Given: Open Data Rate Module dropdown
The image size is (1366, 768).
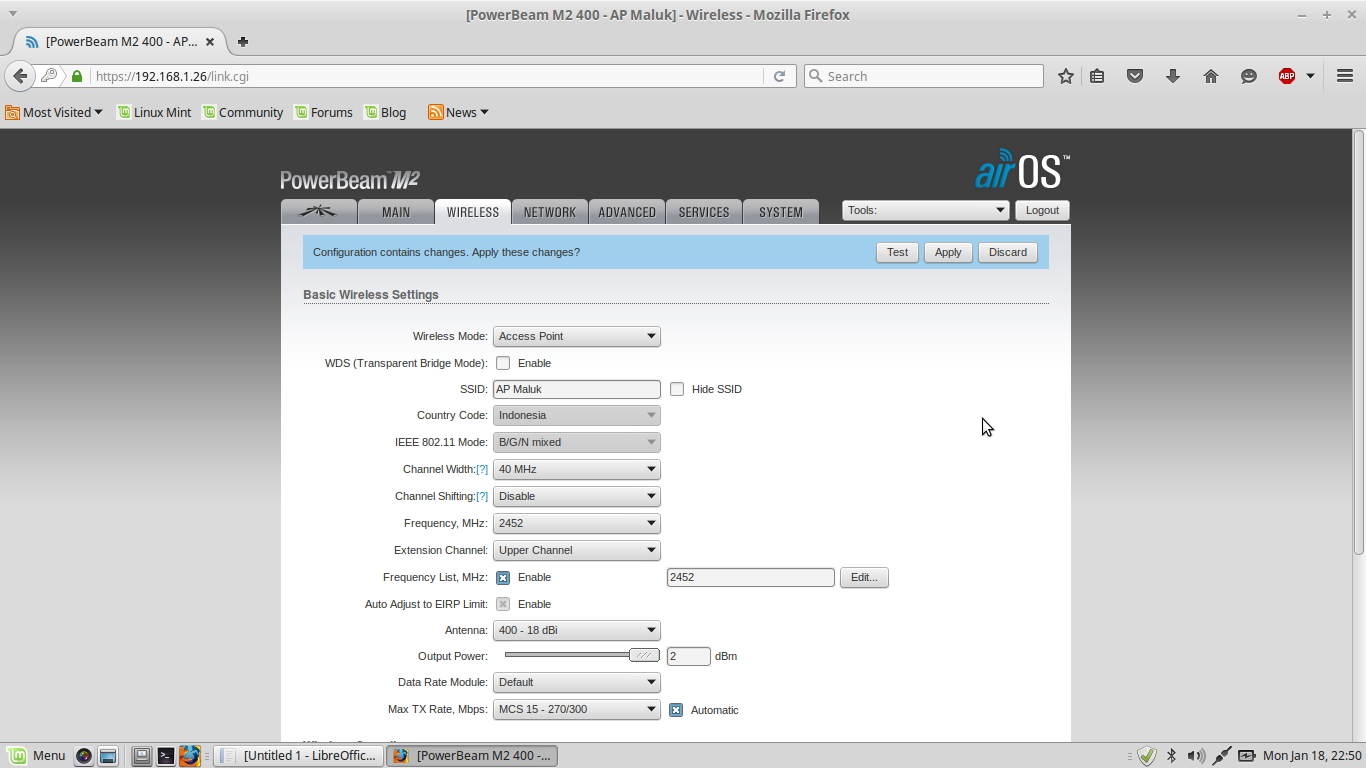Looking at the screenshot, I should (x=577, y=682).
